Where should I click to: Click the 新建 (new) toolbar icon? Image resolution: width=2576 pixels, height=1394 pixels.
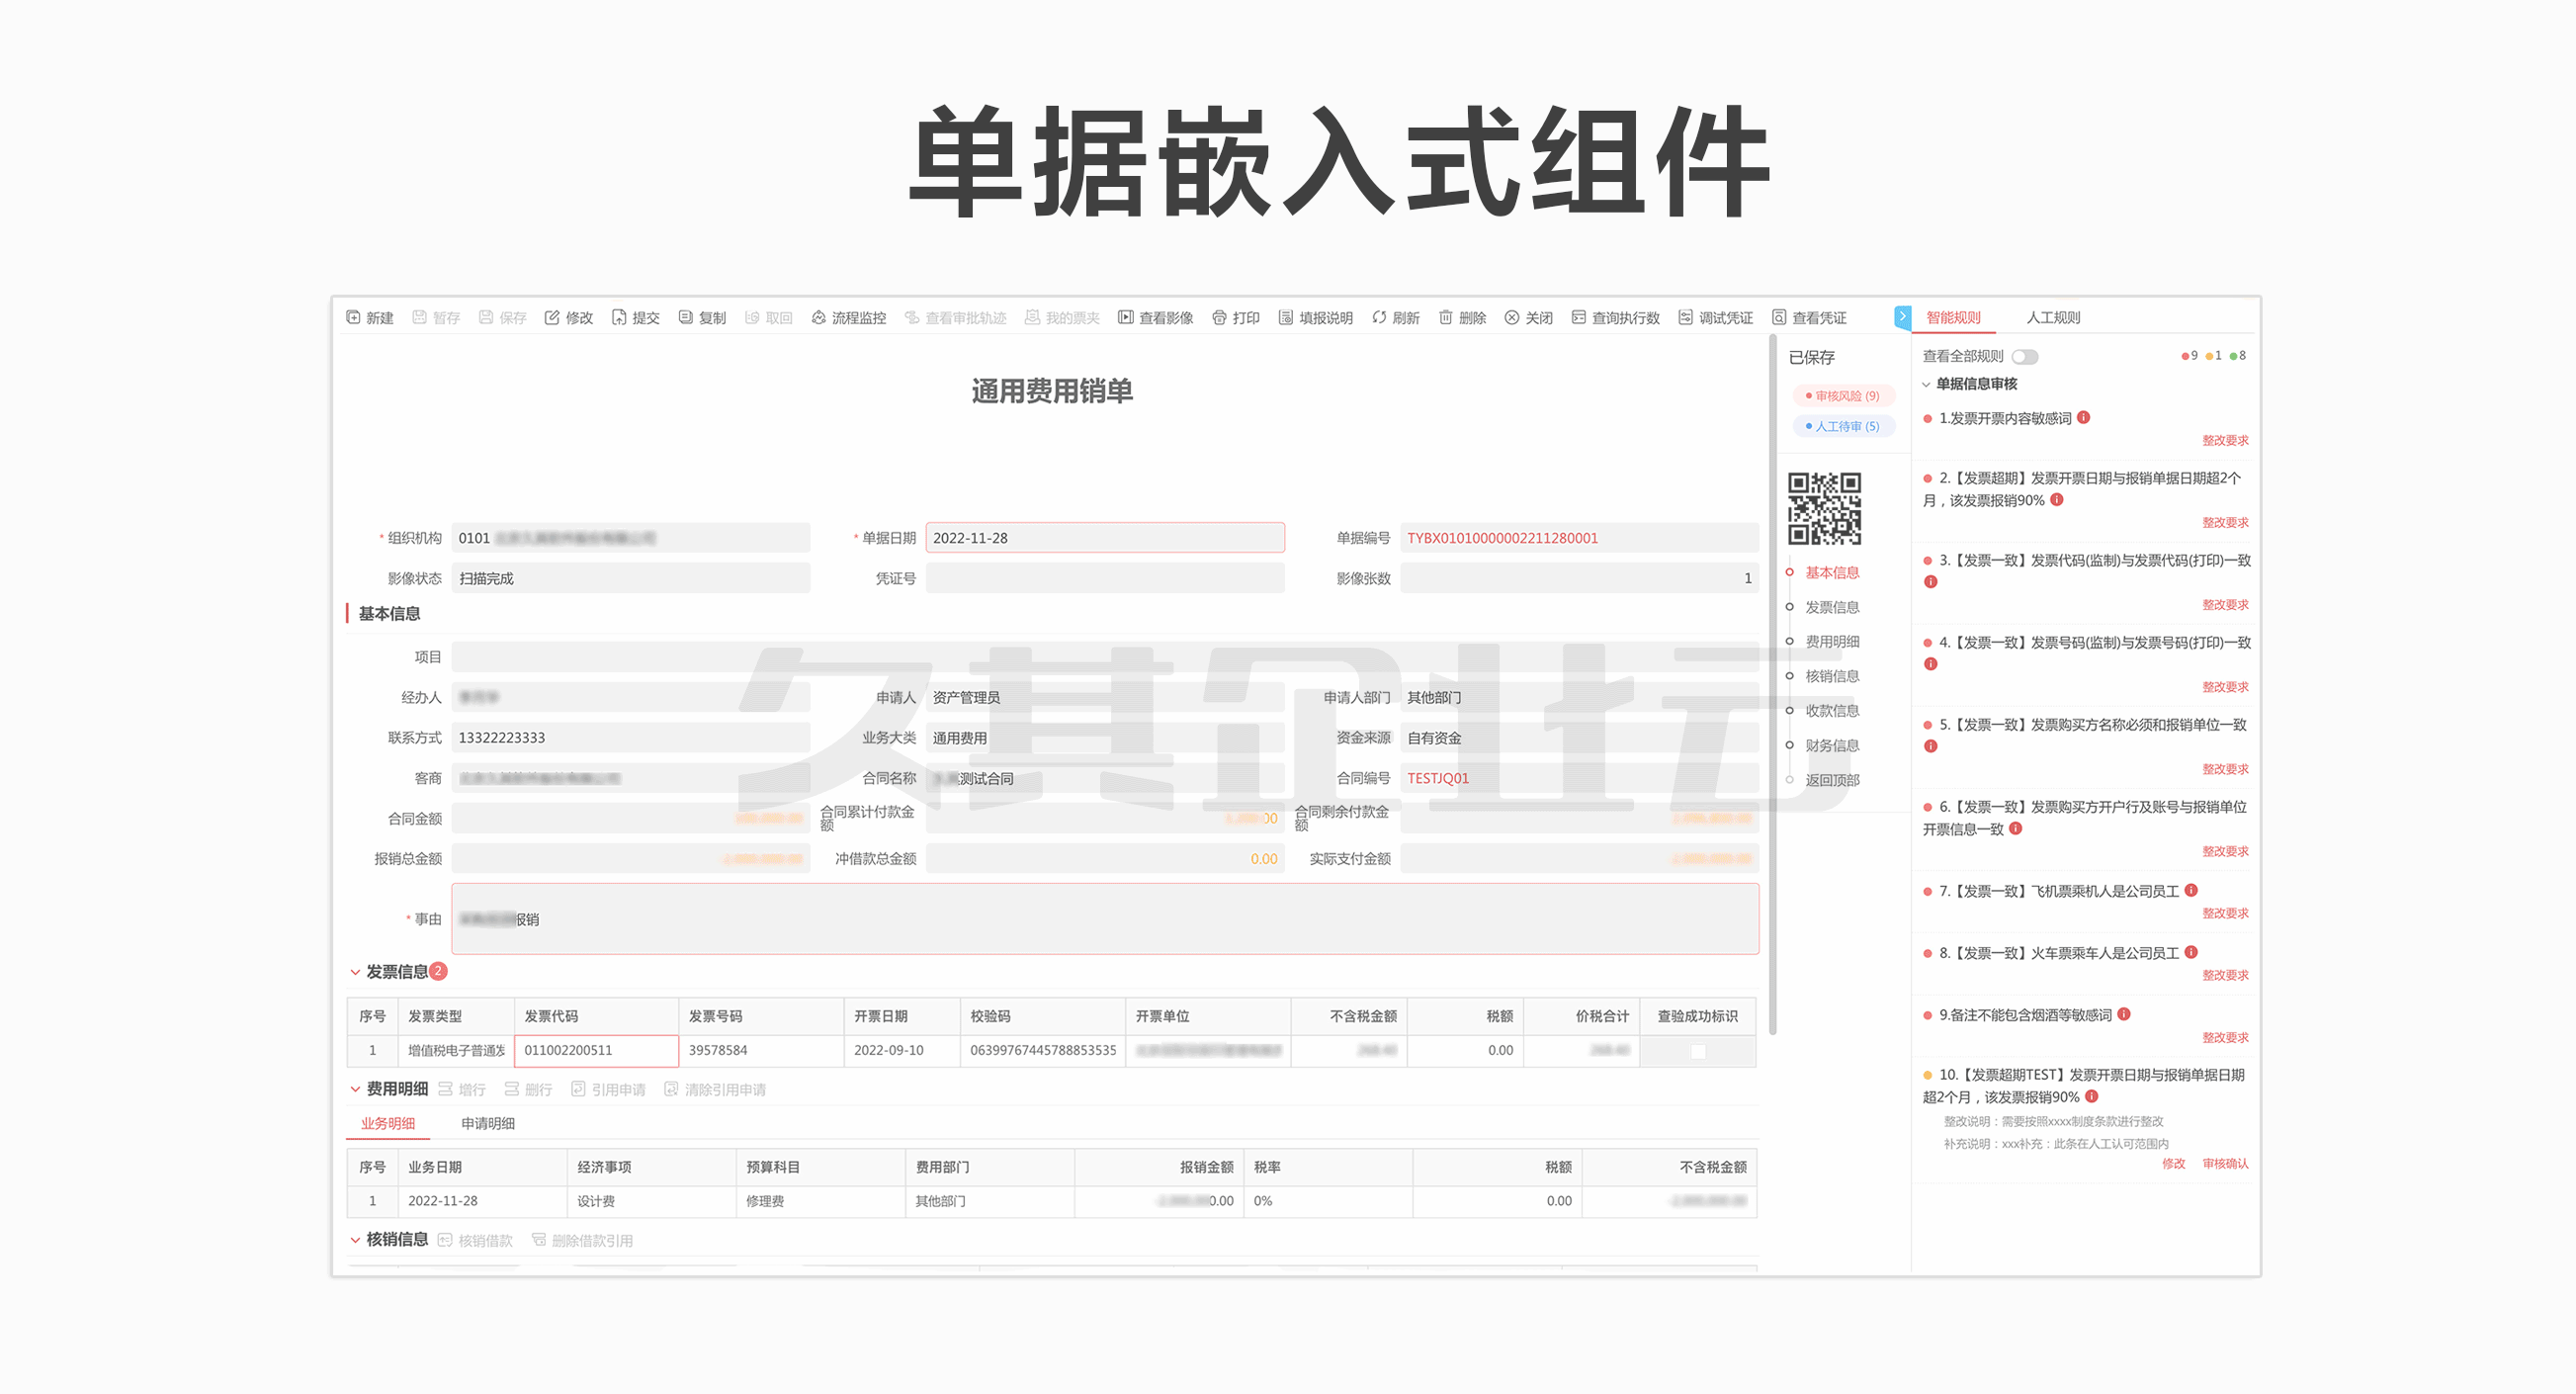(354, 317)
